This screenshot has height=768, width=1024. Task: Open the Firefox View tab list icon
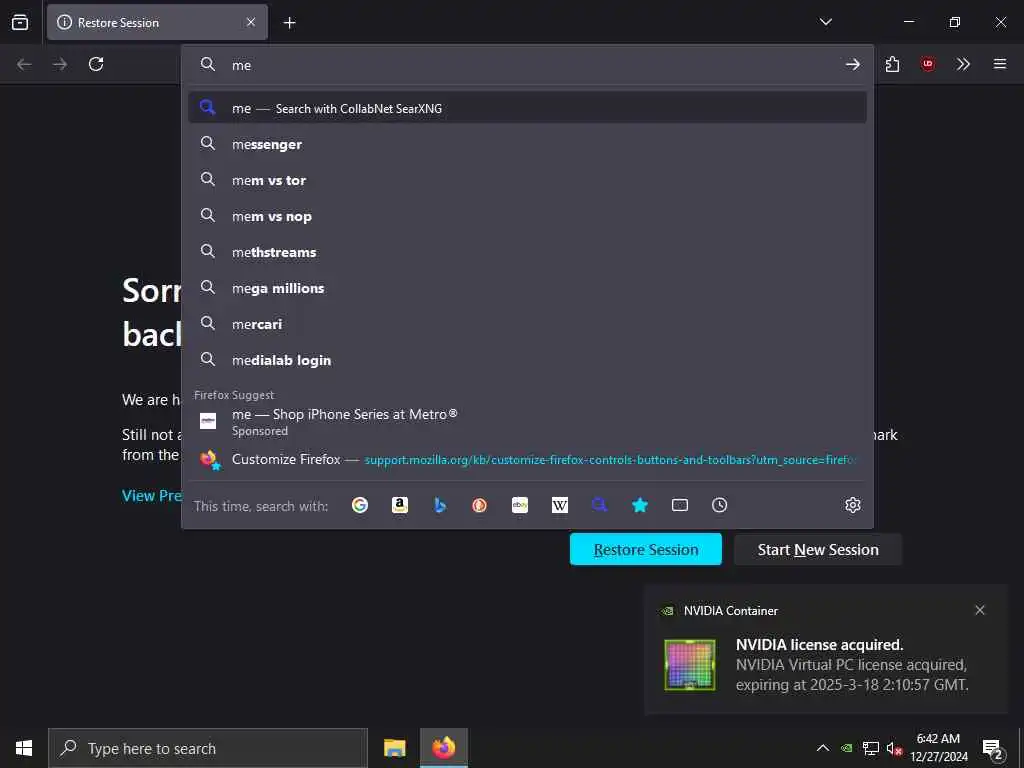(20, 22)
